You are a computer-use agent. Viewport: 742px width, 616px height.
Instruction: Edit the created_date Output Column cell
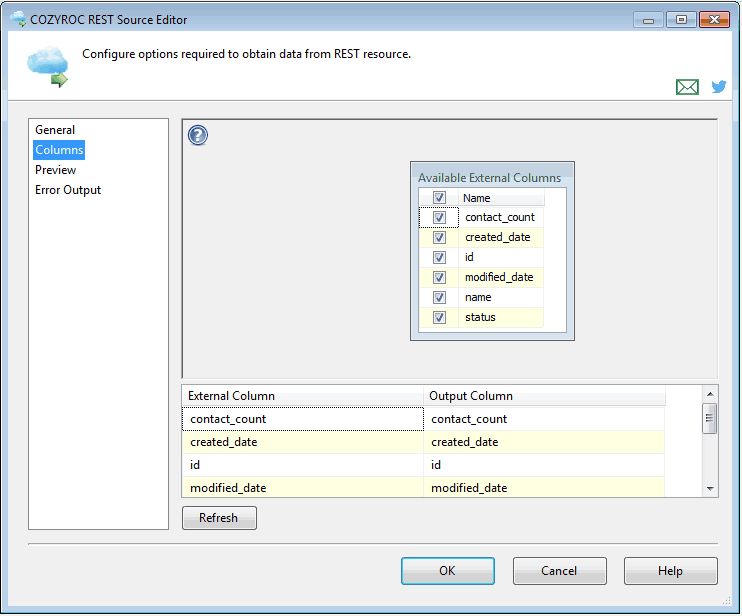coord(544,442)
